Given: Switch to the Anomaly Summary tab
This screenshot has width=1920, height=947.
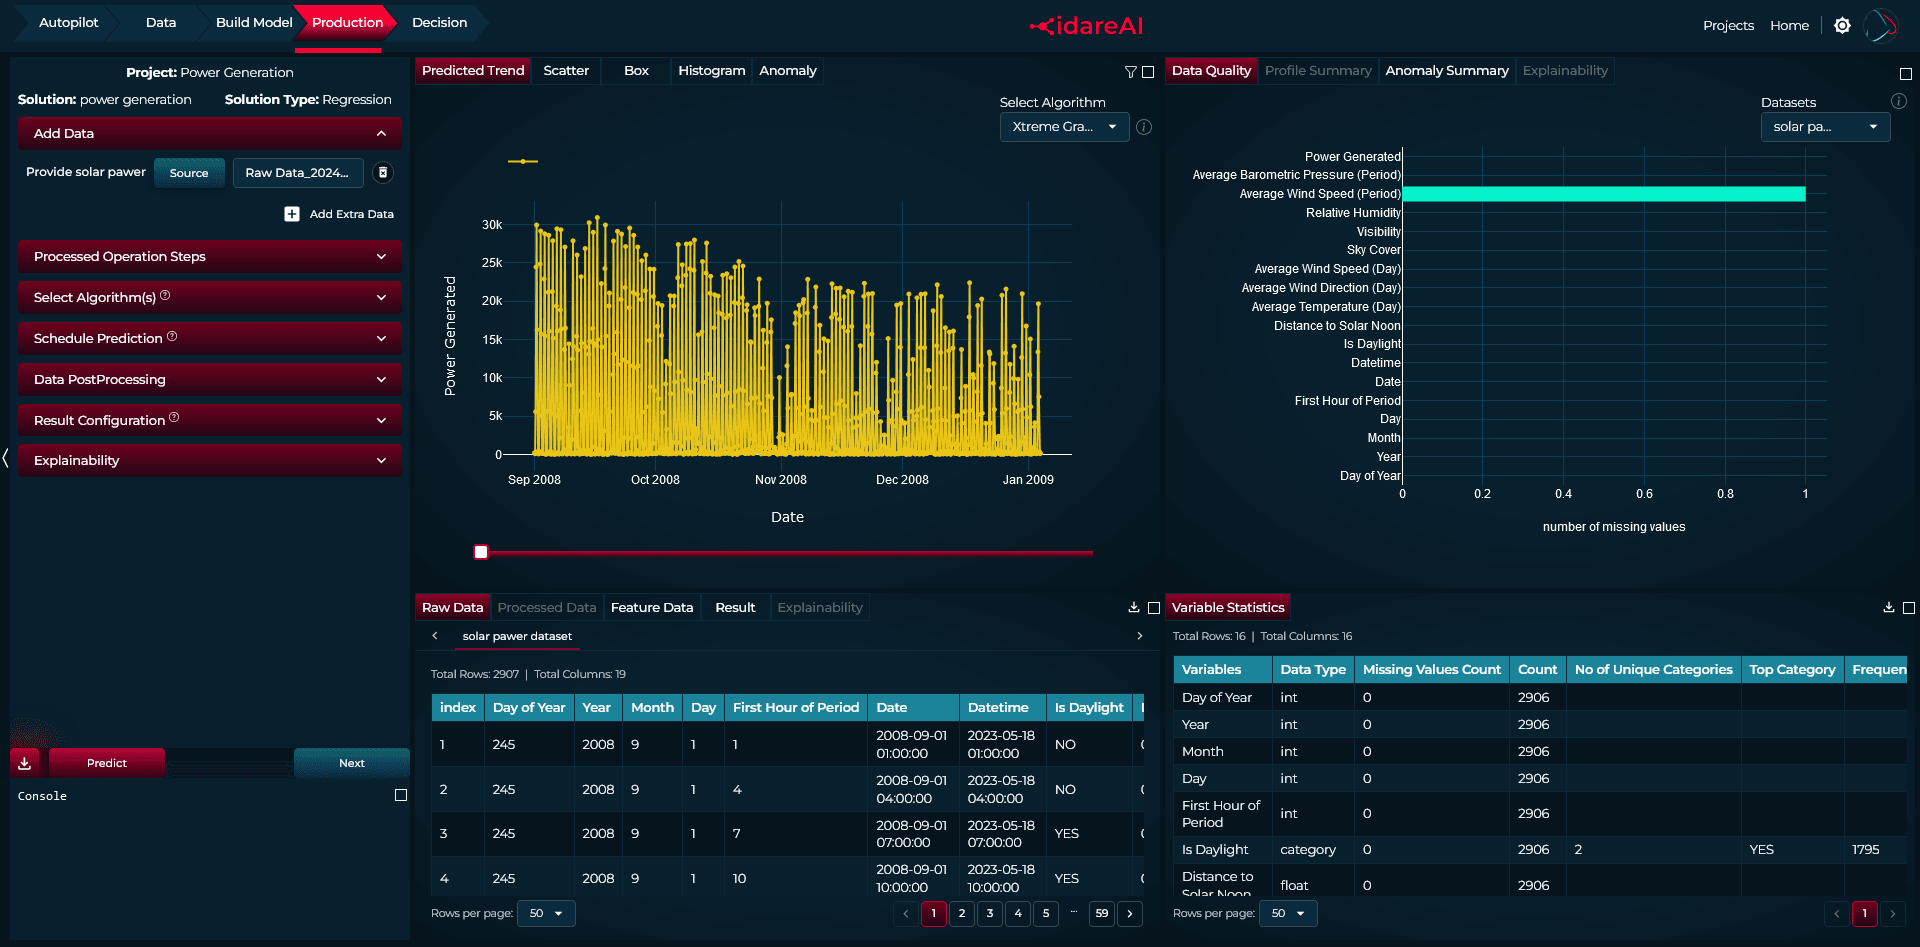Looking at the screenshot, I should [1446, 71].
